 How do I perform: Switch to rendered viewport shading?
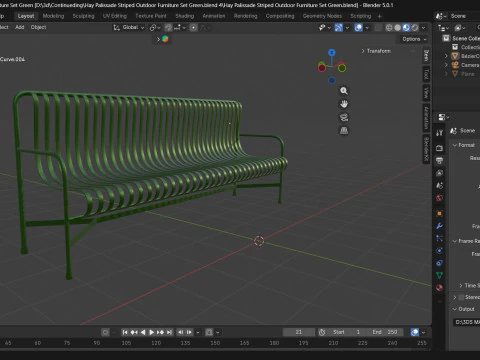[x=415, y=28]
